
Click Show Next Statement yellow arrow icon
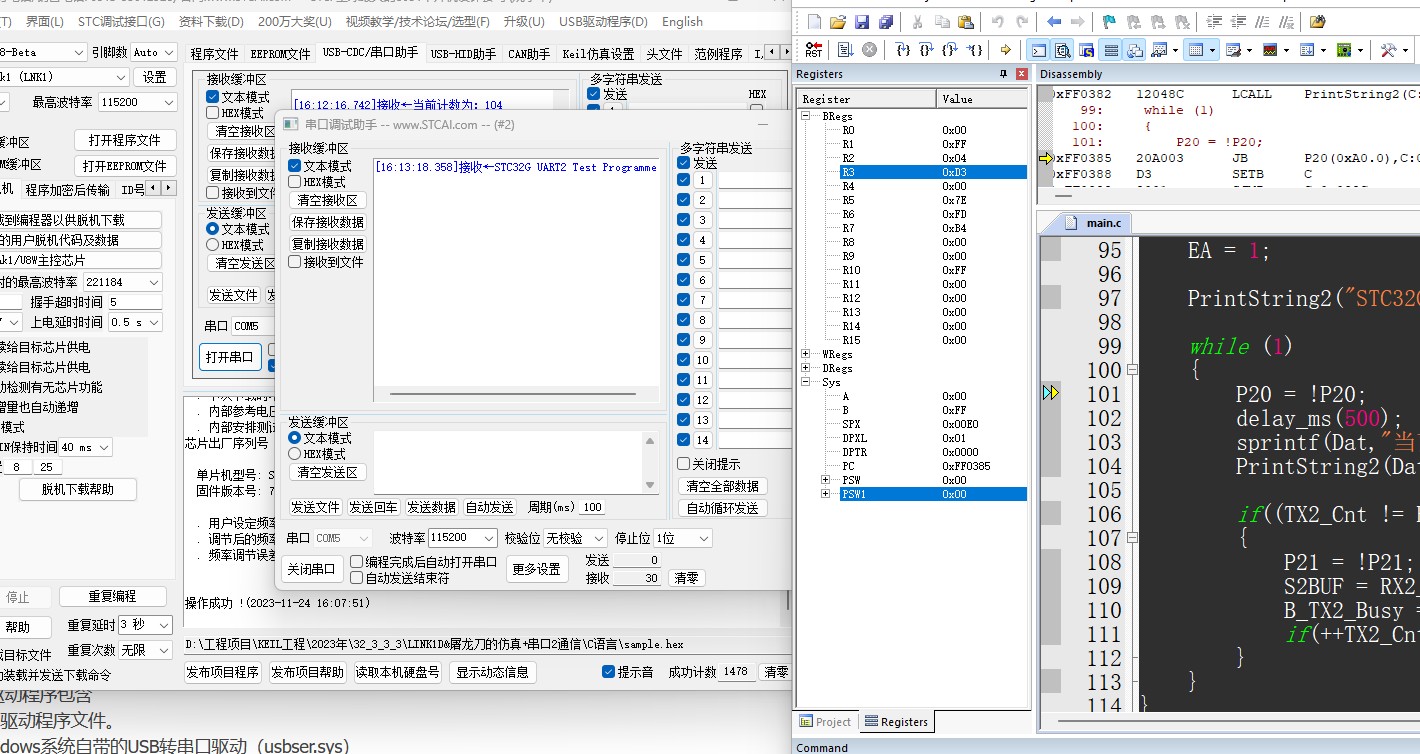[x=1005, y=50]
